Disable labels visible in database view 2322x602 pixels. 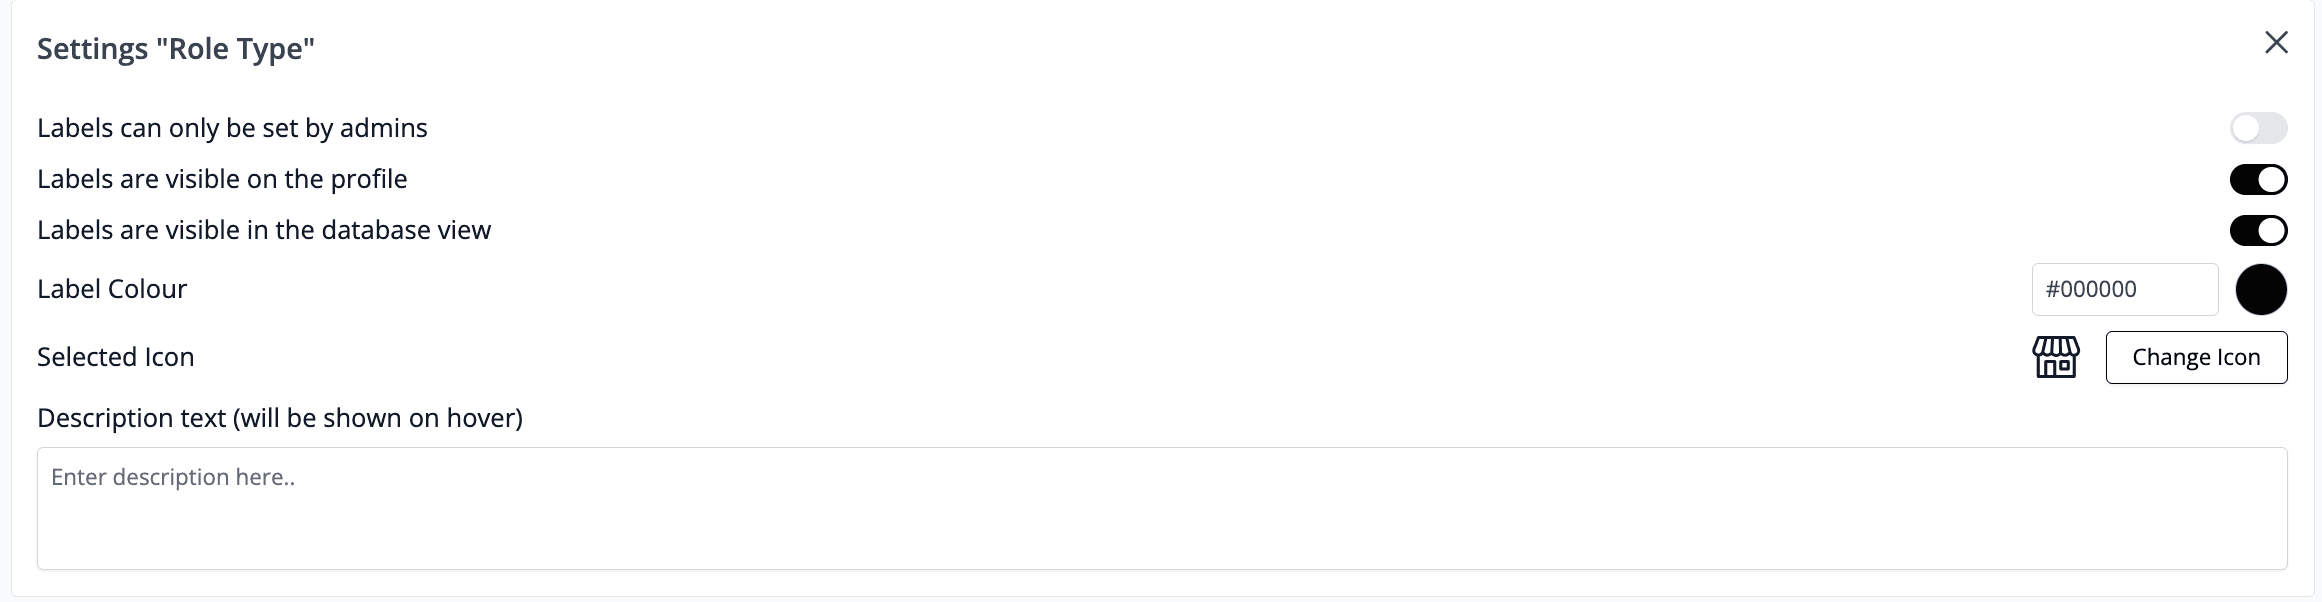pyautogui.click(x=2258, y=231)
